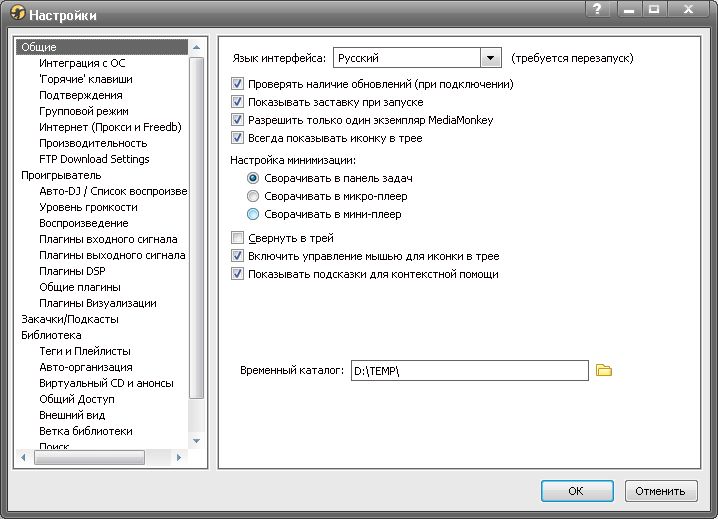Open 'Уровень громкости' settings page
The image size is (718, 519).
click(88, 207)
